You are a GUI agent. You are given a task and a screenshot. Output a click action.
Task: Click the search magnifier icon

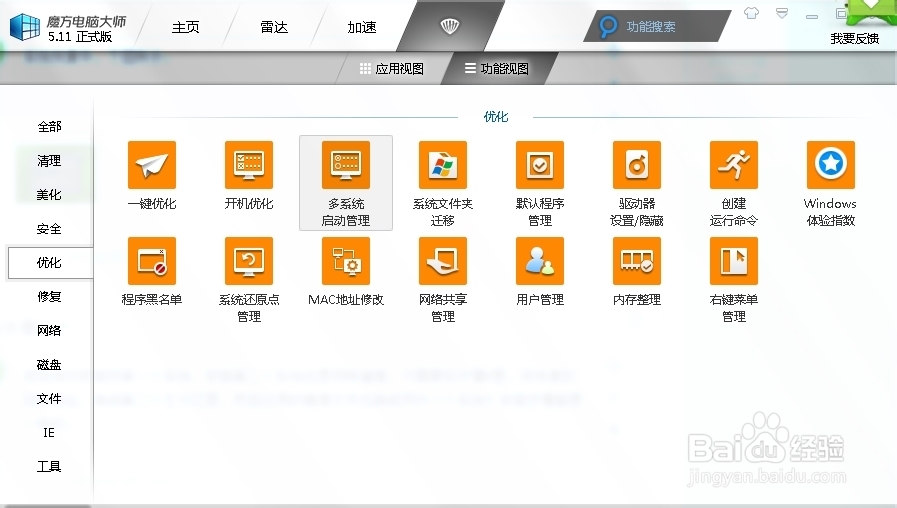pos(608,26)
